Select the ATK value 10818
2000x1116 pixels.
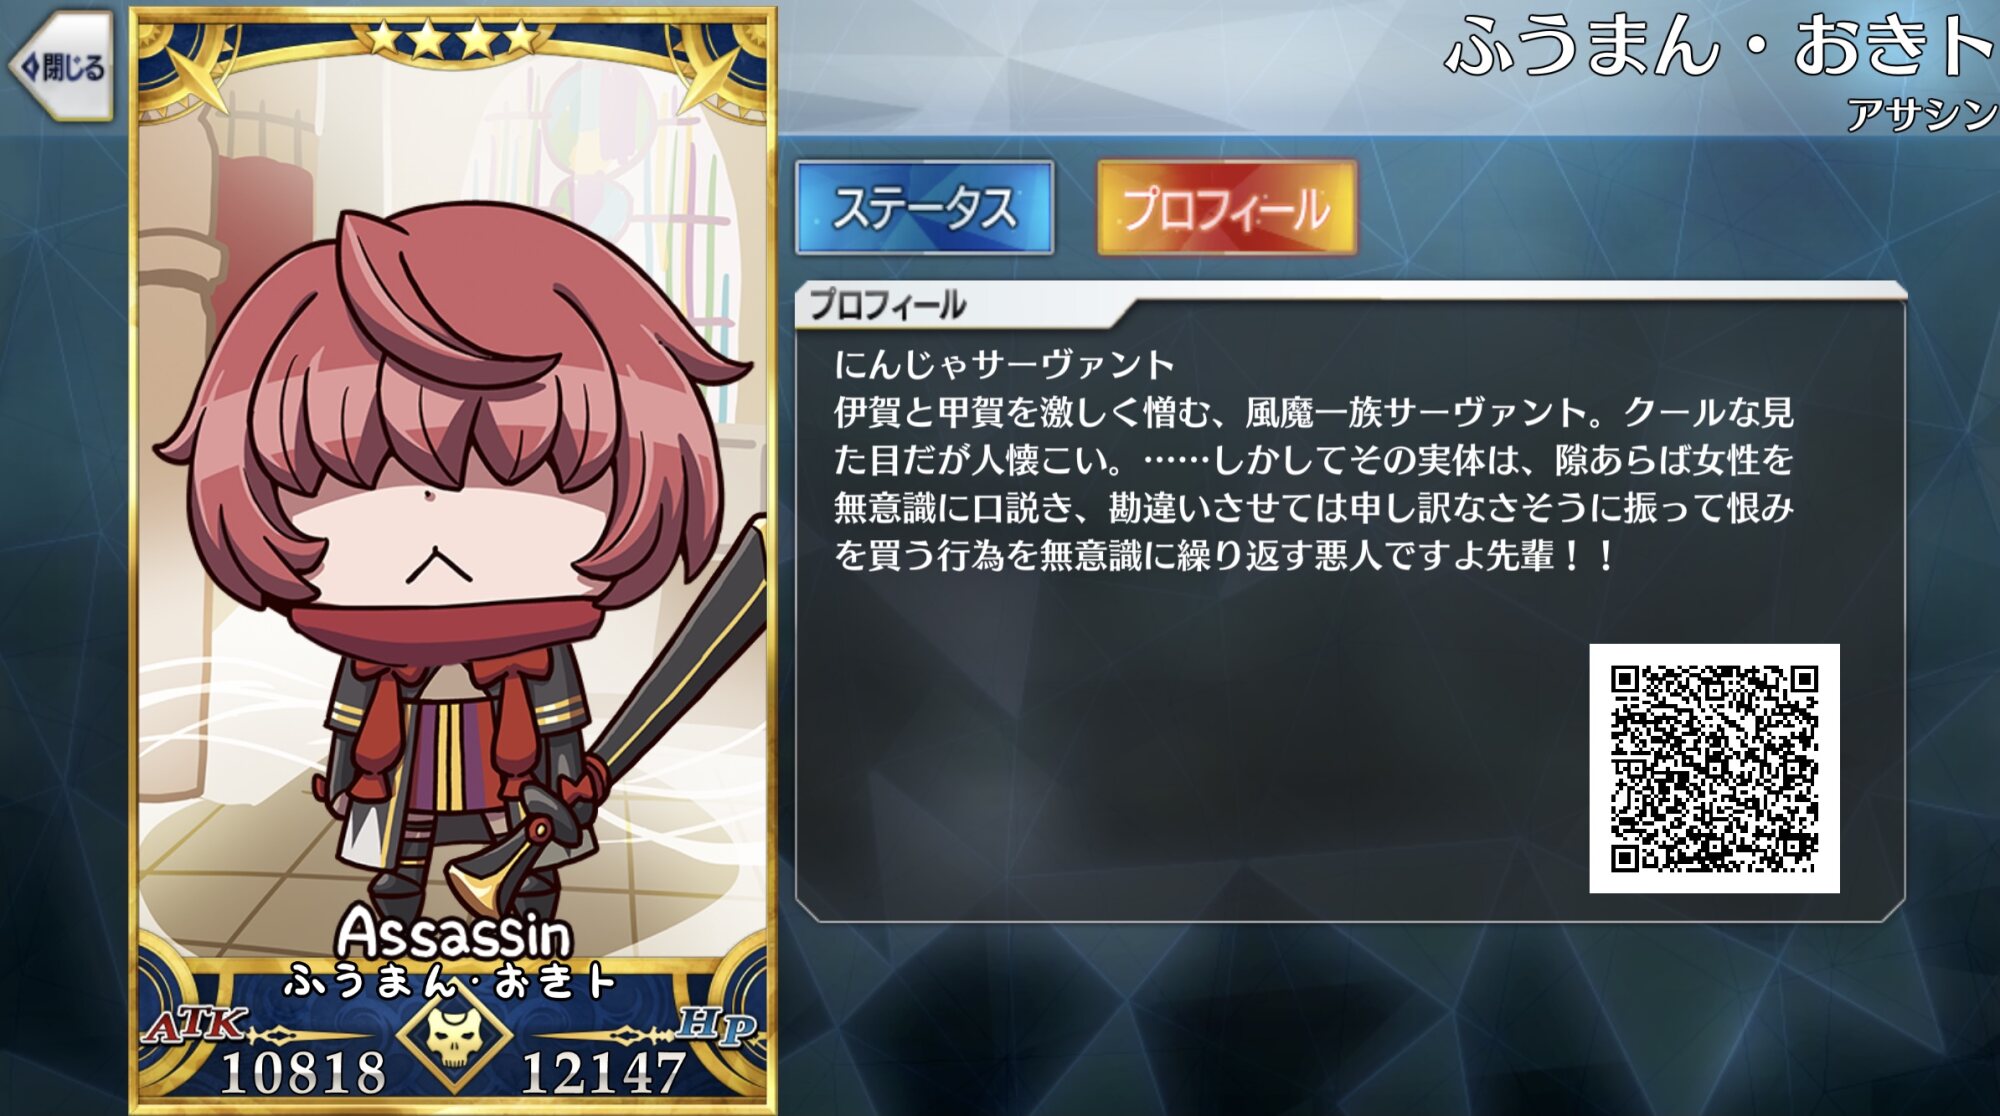click(x=303, y=1073)
